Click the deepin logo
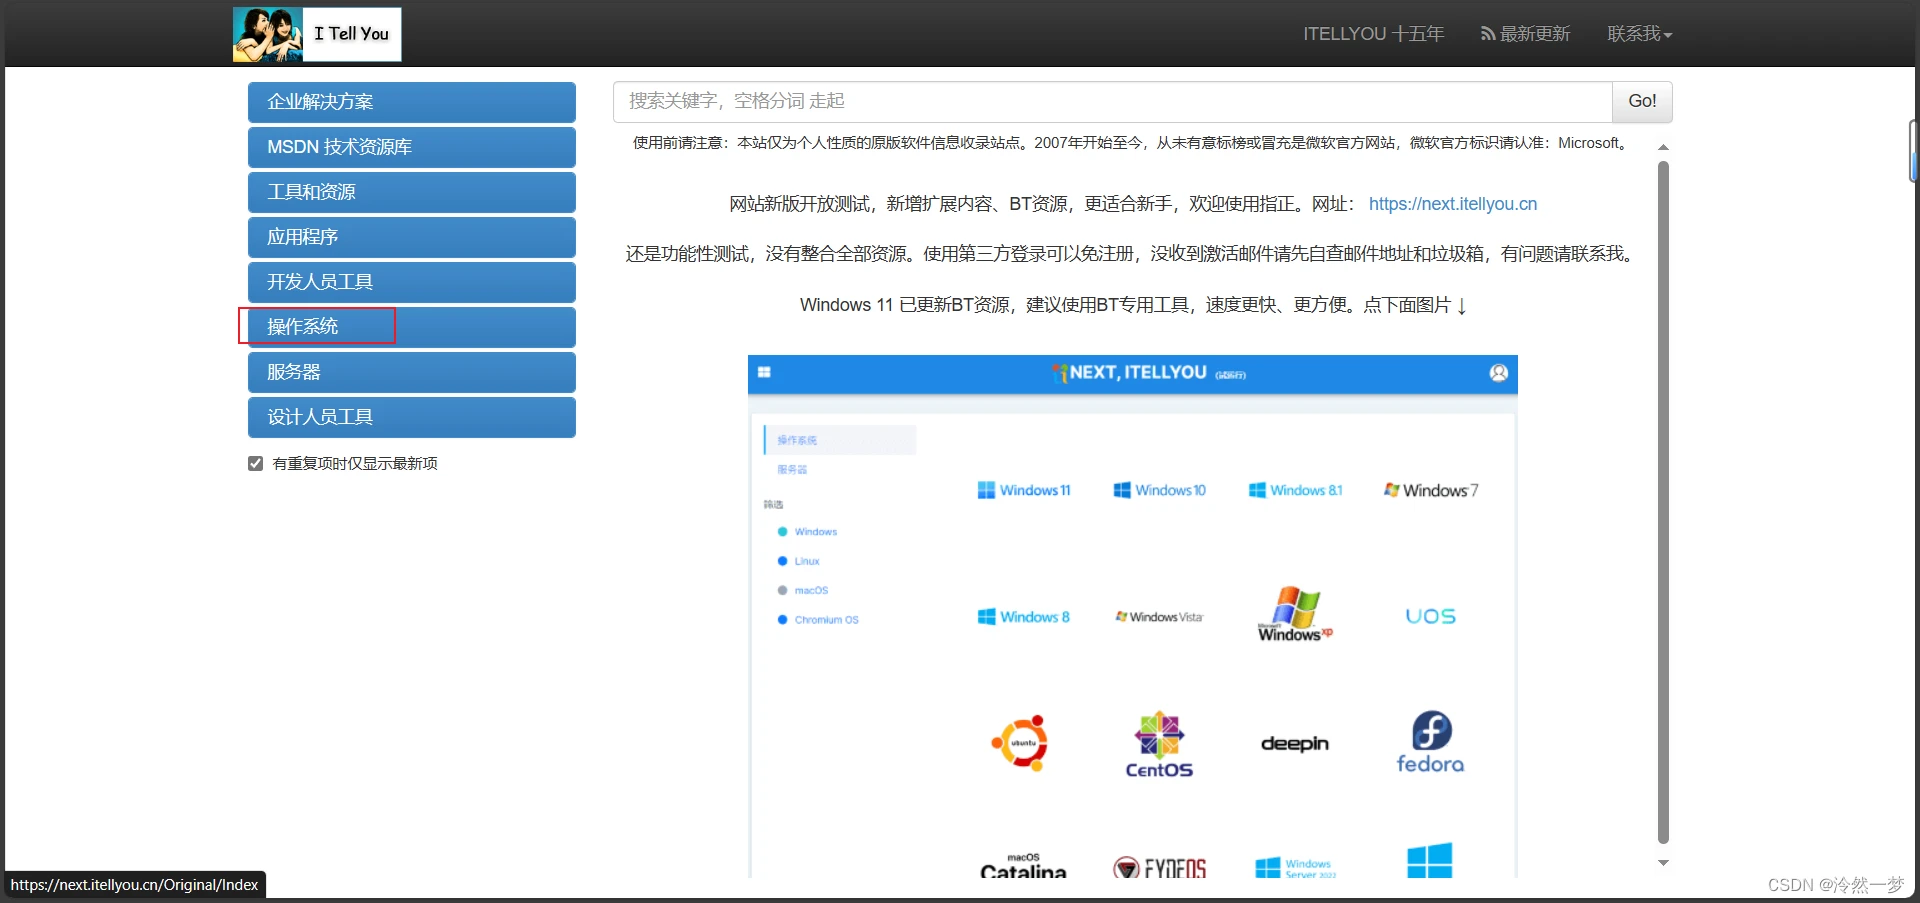The image size is (1920, 903). point(1295,743)
